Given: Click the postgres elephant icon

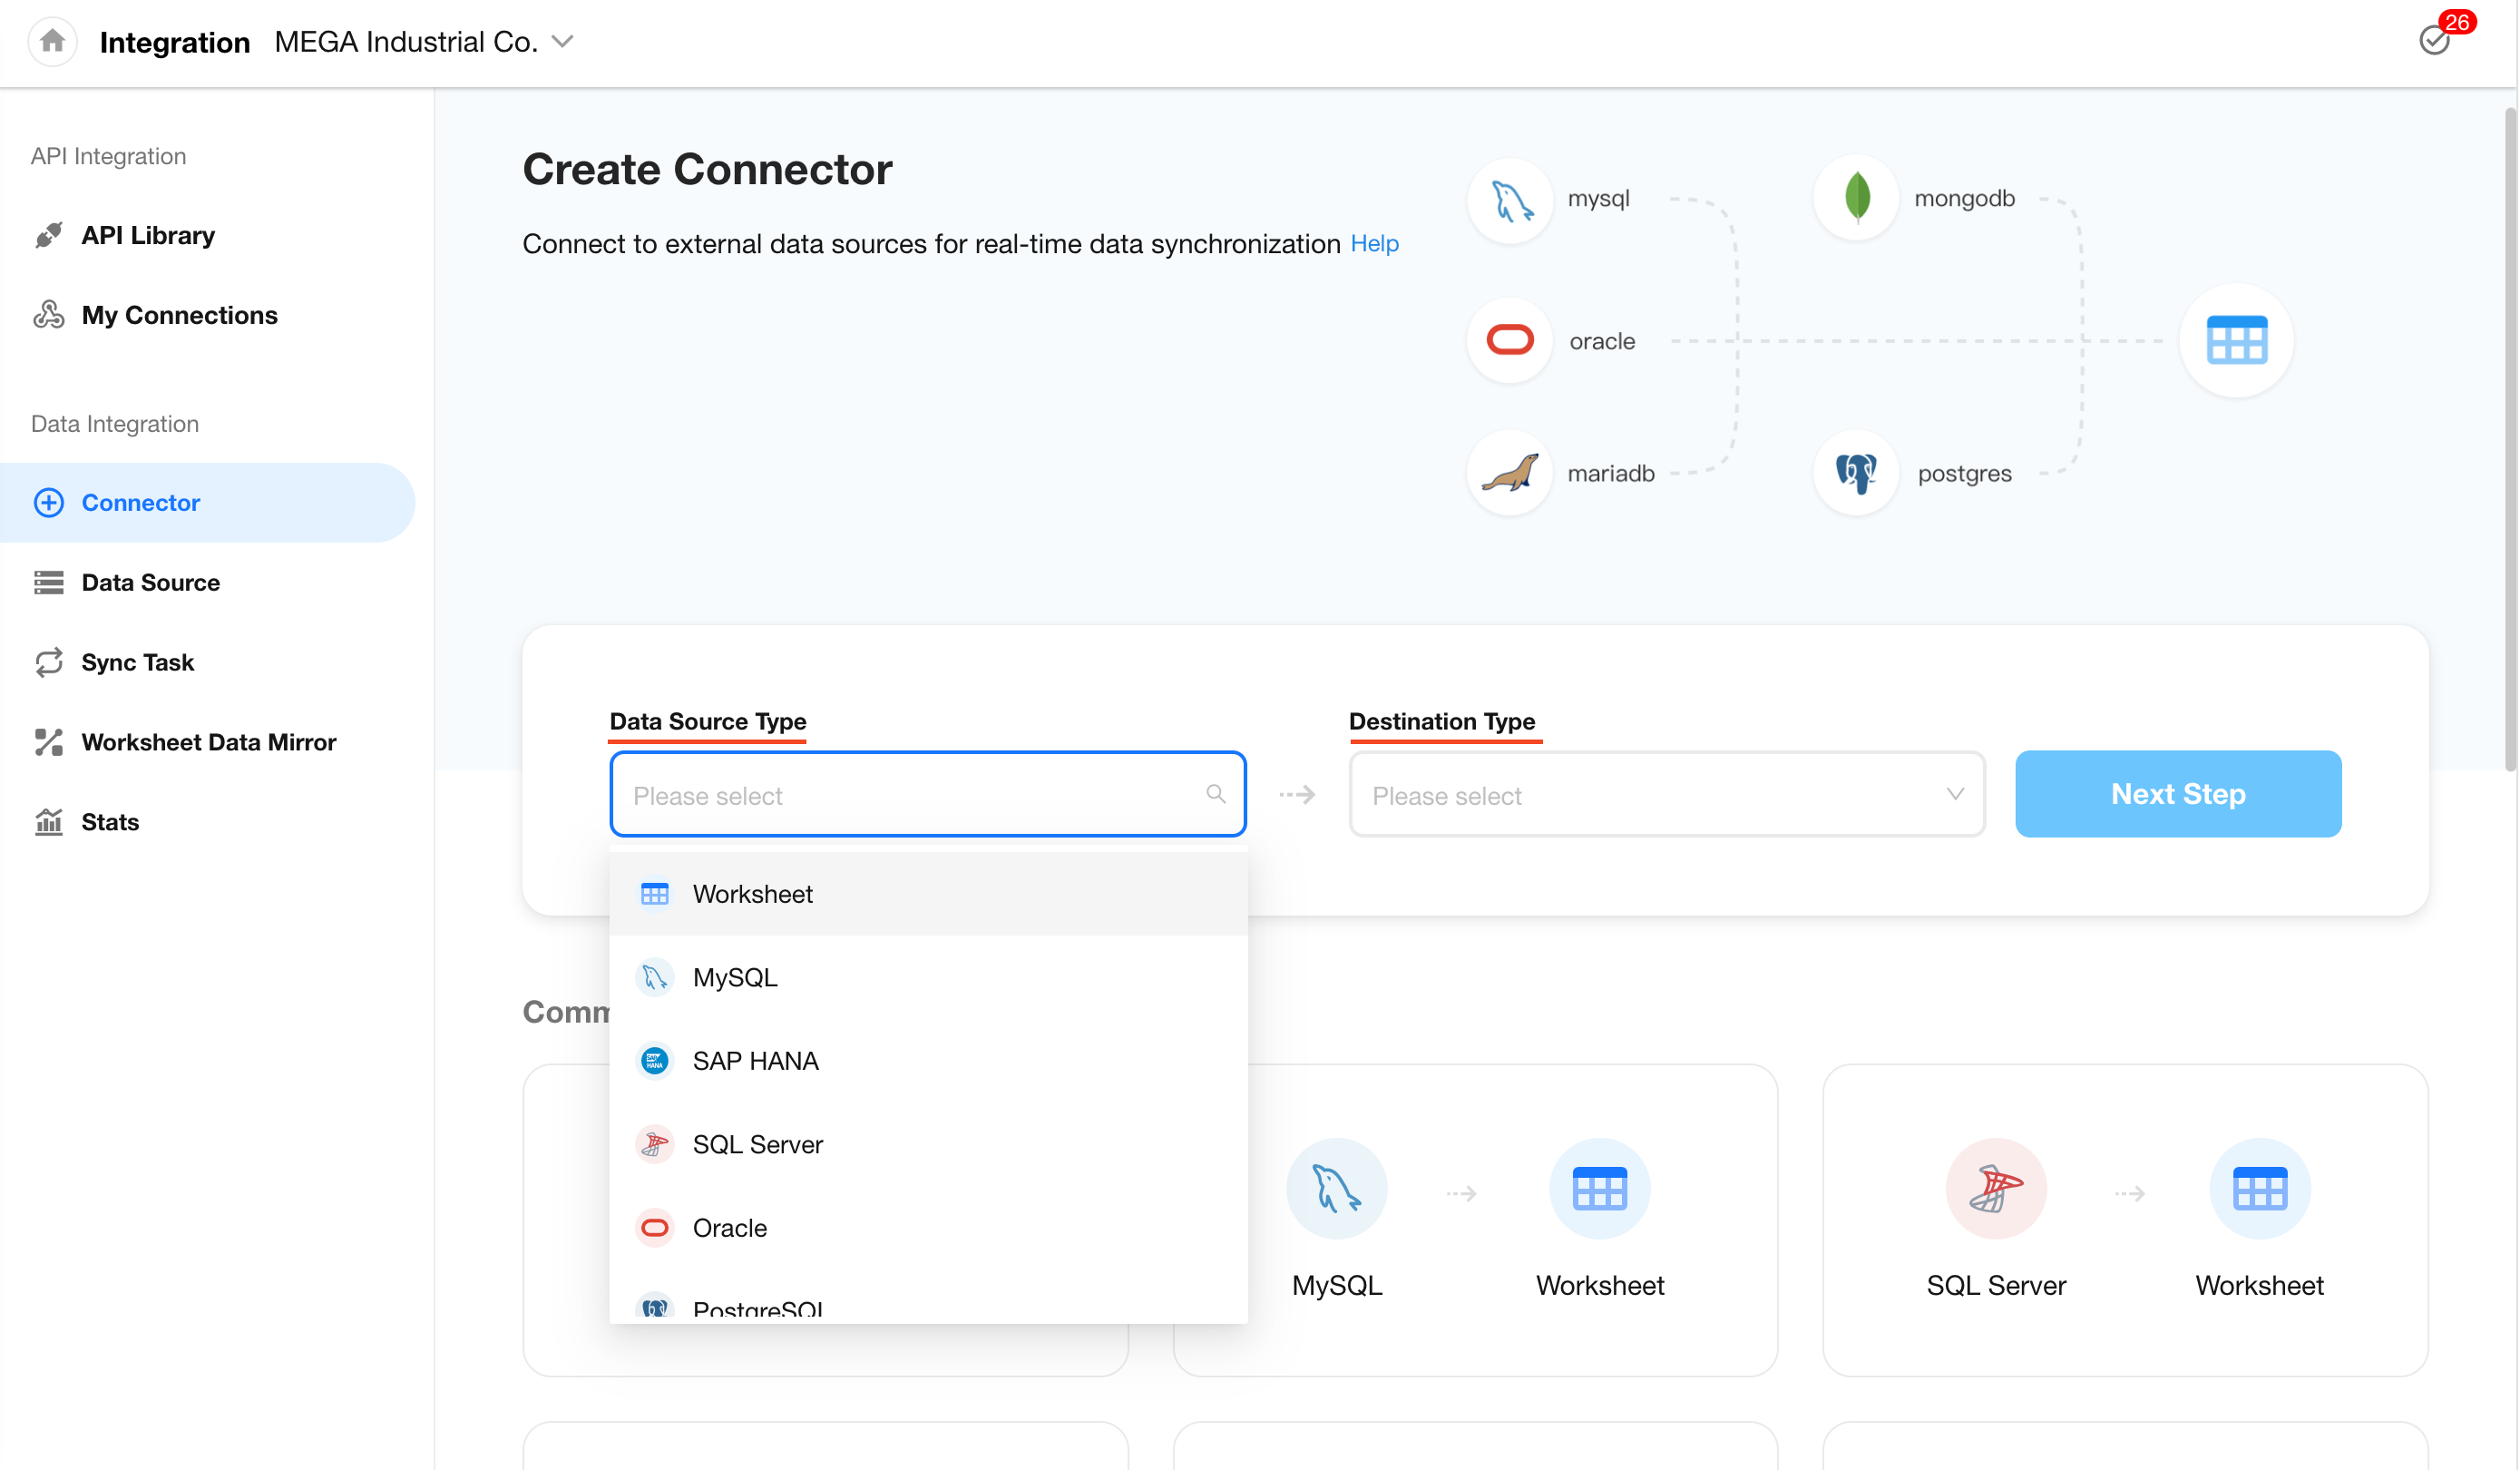Looking at the screenshot, I should pyautogui.click(x=1856, y=473).
